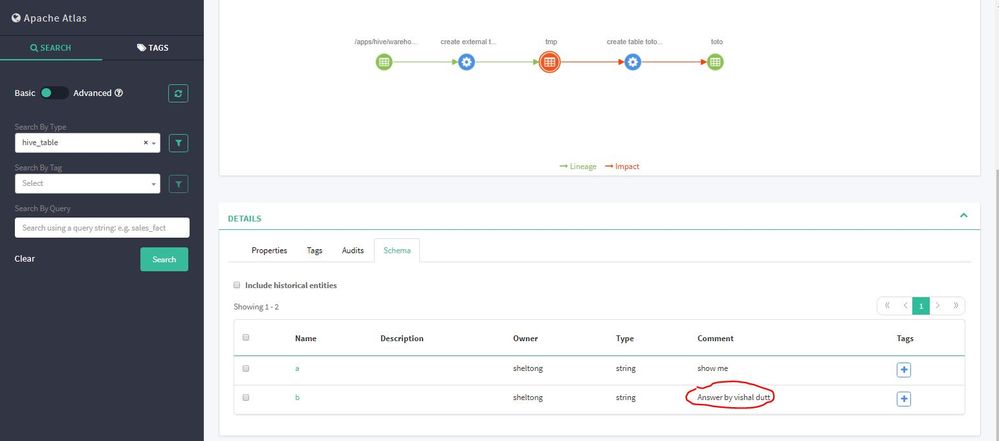Click the Advanced search help icon
Image resolution: width=999 pixels, height=441 pixels.
tap(119, 93)
